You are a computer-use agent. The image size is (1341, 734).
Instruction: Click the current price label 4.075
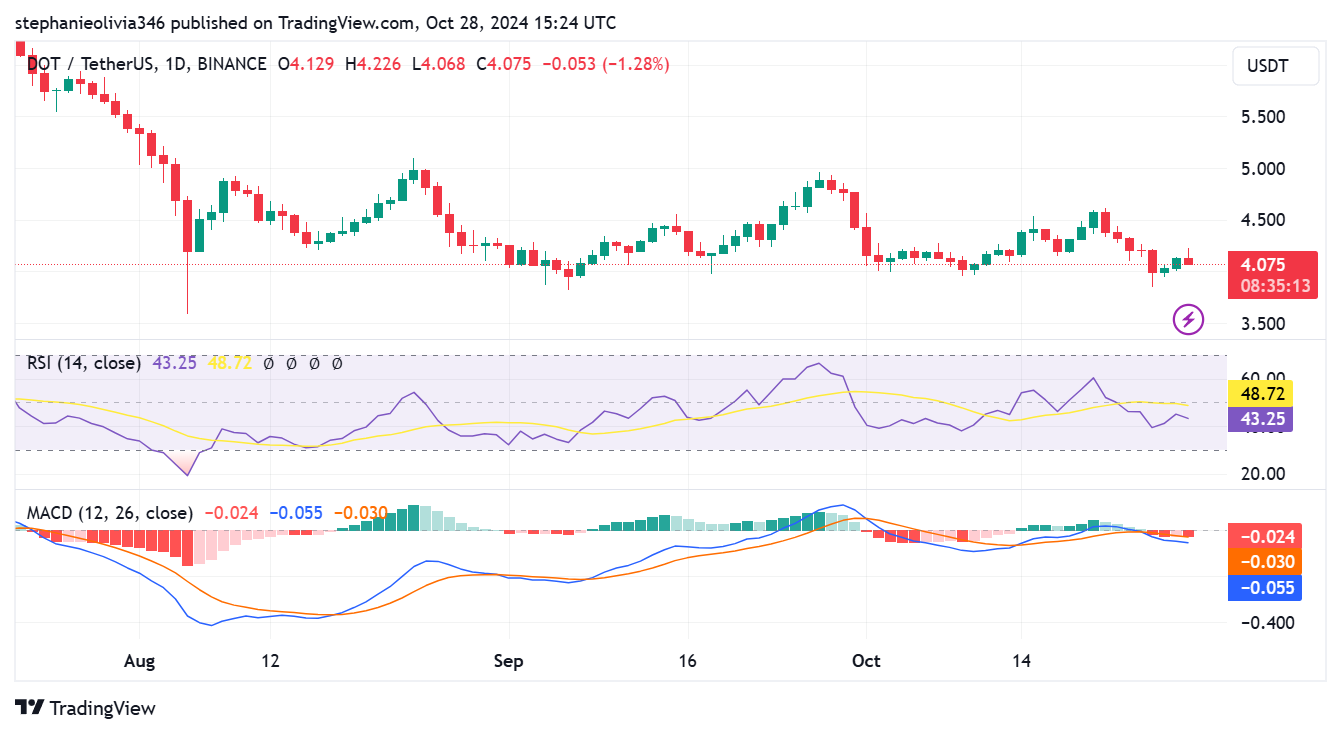(1262, 265)
